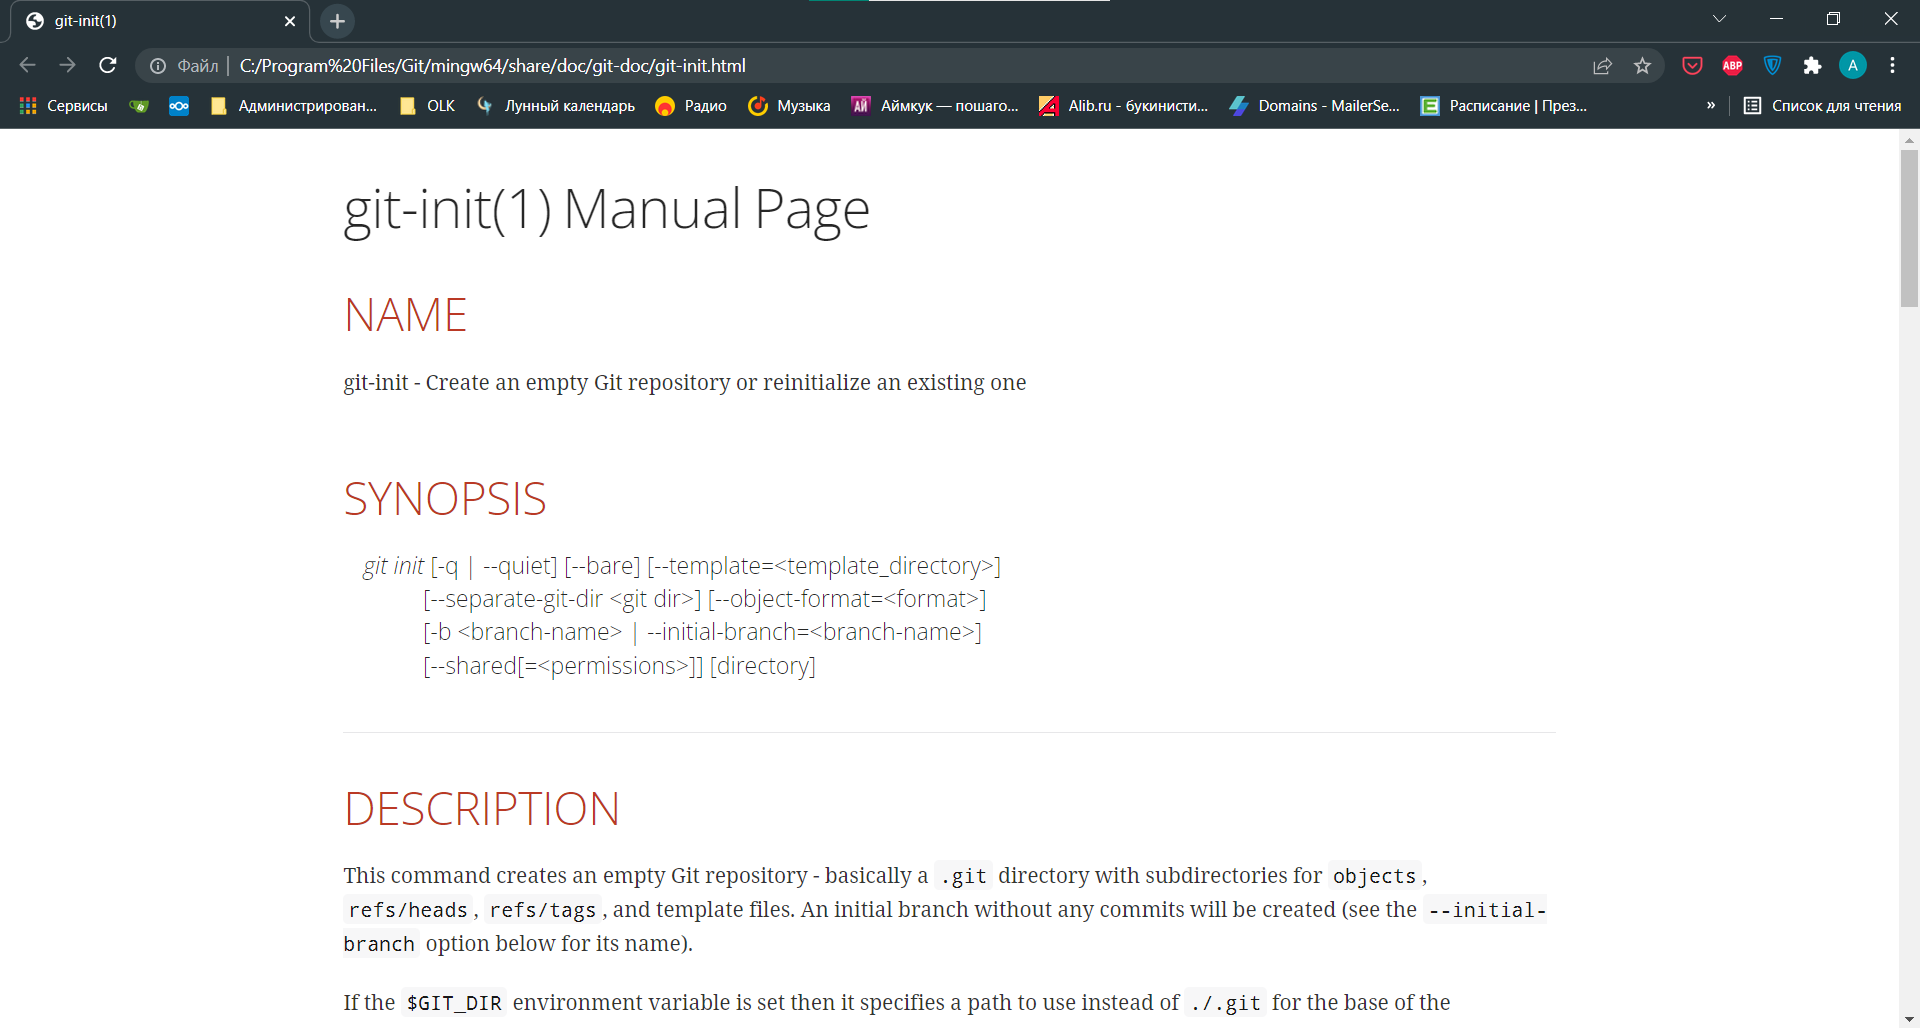Open the Музыка bookmark
Screen dimensions: 1920x1028
click(790, 105)
